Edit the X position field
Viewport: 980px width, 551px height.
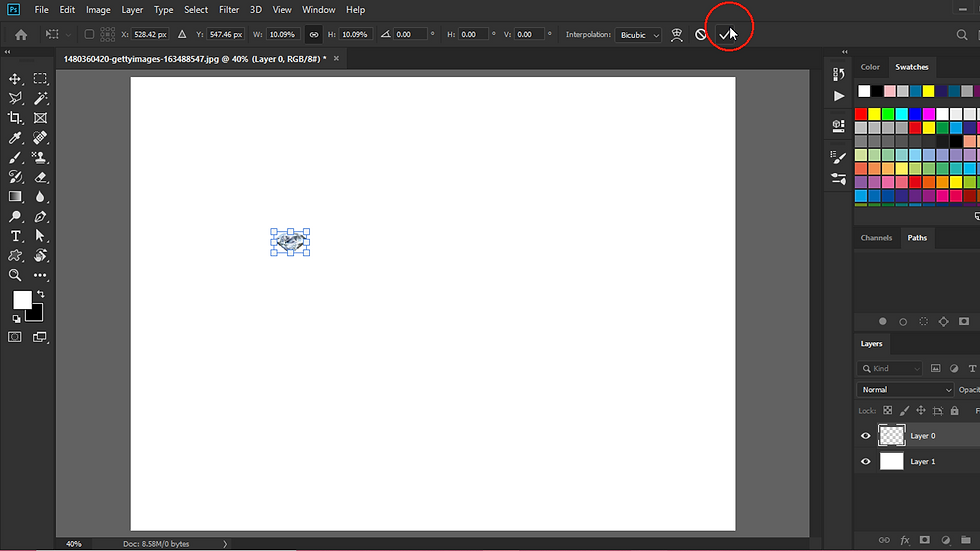[150, 34]
